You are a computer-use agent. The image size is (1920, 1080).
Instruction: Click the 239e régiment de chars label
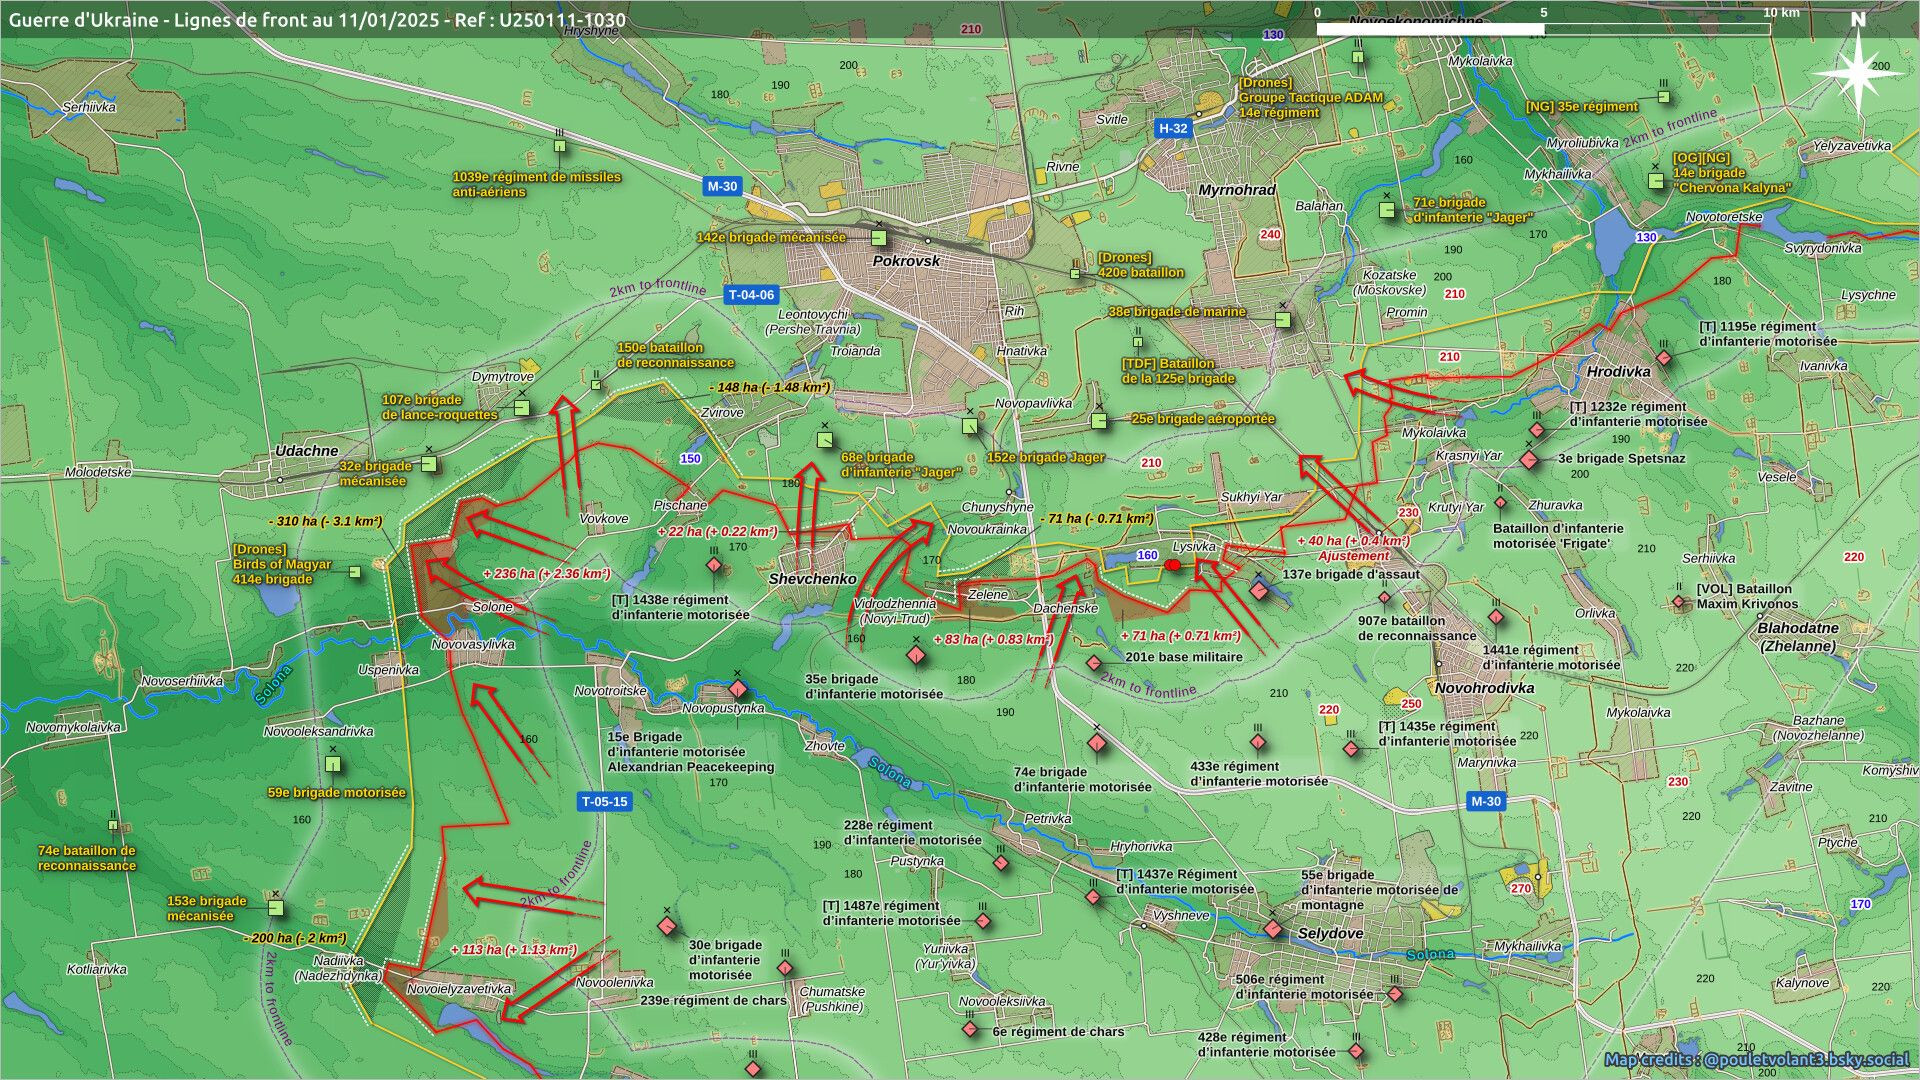tap(713, 1000)
